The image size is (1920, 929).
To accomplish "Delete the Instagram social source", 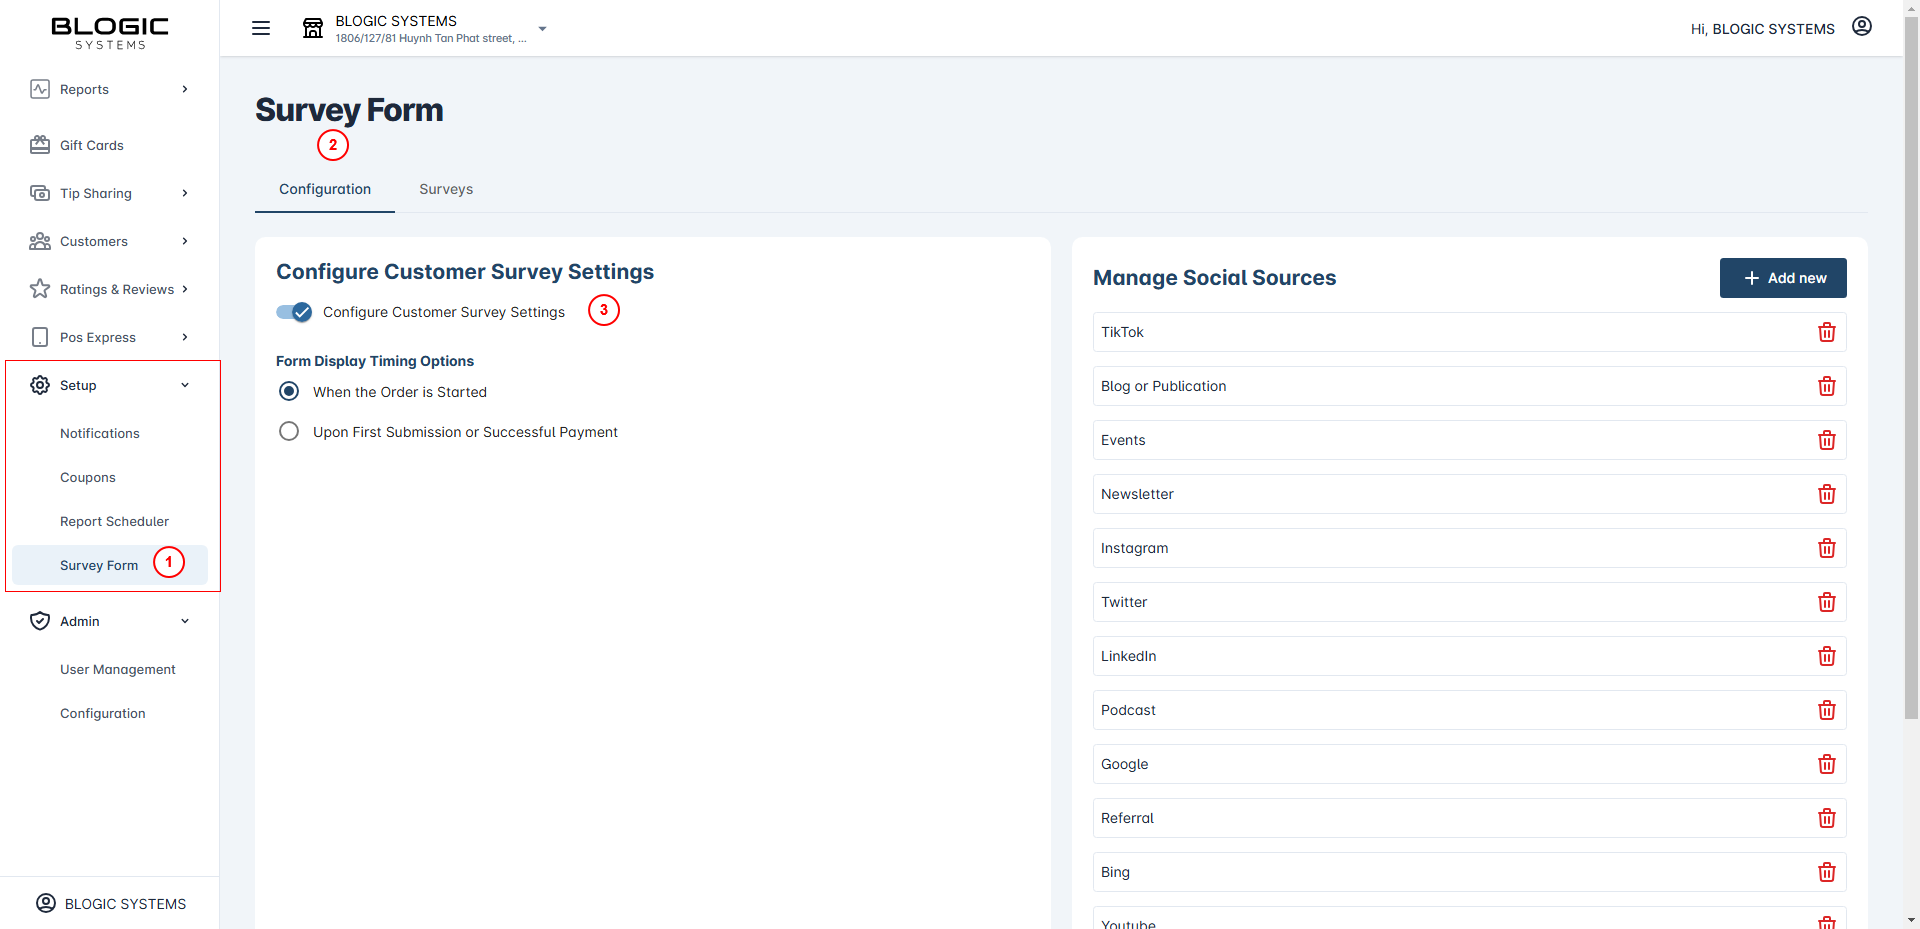I will coord(1827,548).
